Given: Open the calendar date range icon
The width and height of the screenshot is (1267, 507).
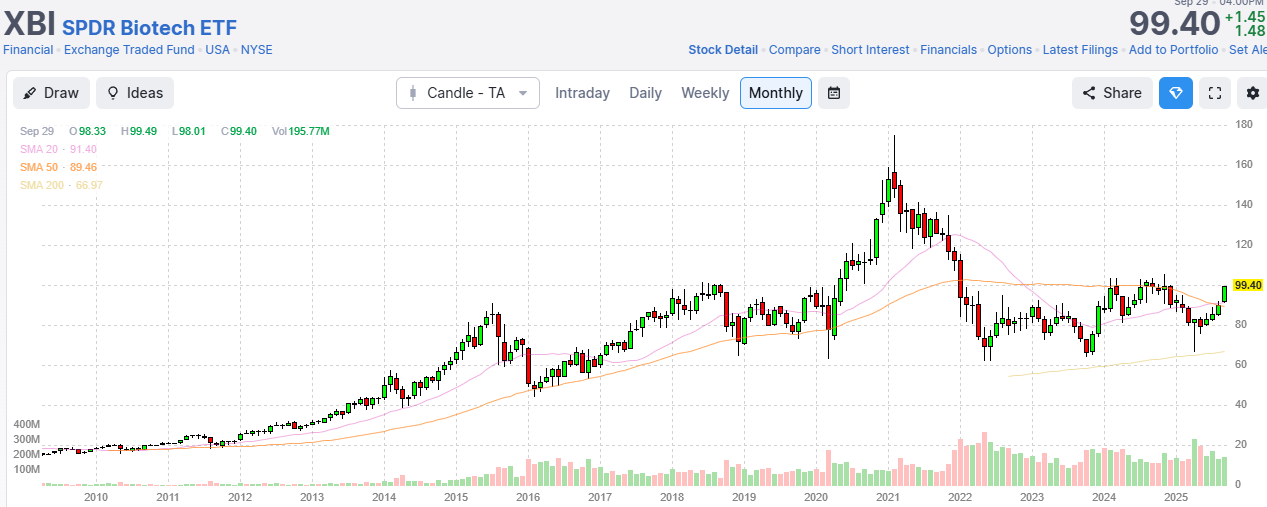Looking at the screenshot, I should [x=833, y=93].
